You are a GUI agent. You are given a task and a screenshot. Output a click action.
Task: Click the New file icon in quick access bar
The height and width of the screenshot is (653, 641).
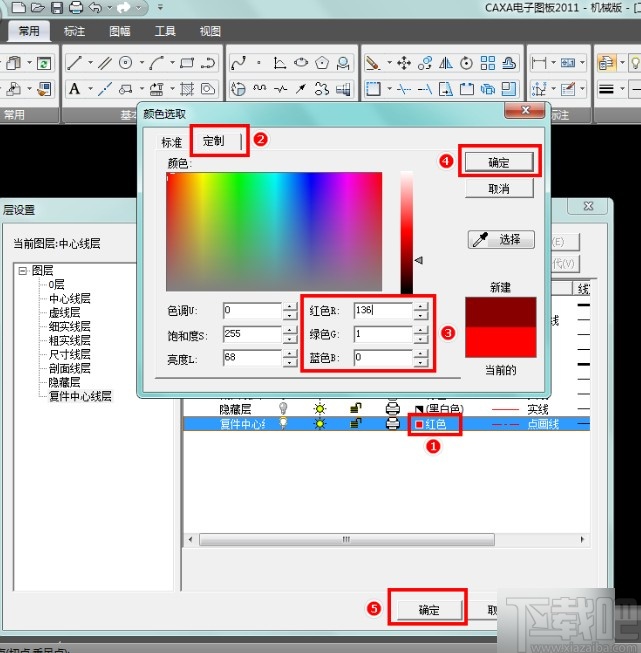tap(17, 7)
